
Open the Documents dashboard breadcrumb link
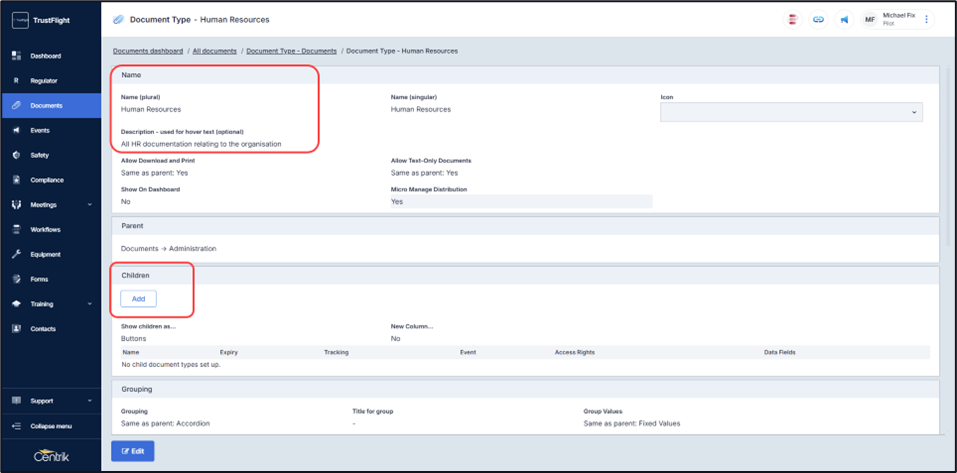click(x=148, y=51)
